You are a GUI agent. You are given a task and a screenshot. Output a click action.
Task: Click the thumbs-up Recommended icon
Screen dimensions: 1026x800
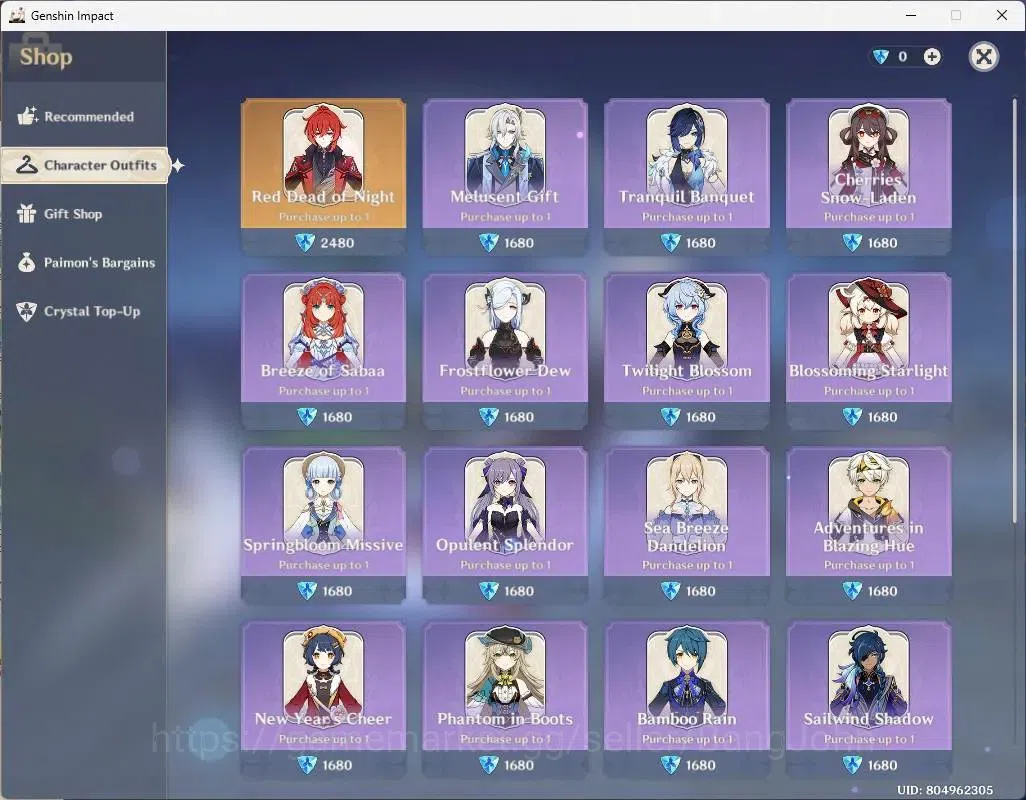click(27, 116)
